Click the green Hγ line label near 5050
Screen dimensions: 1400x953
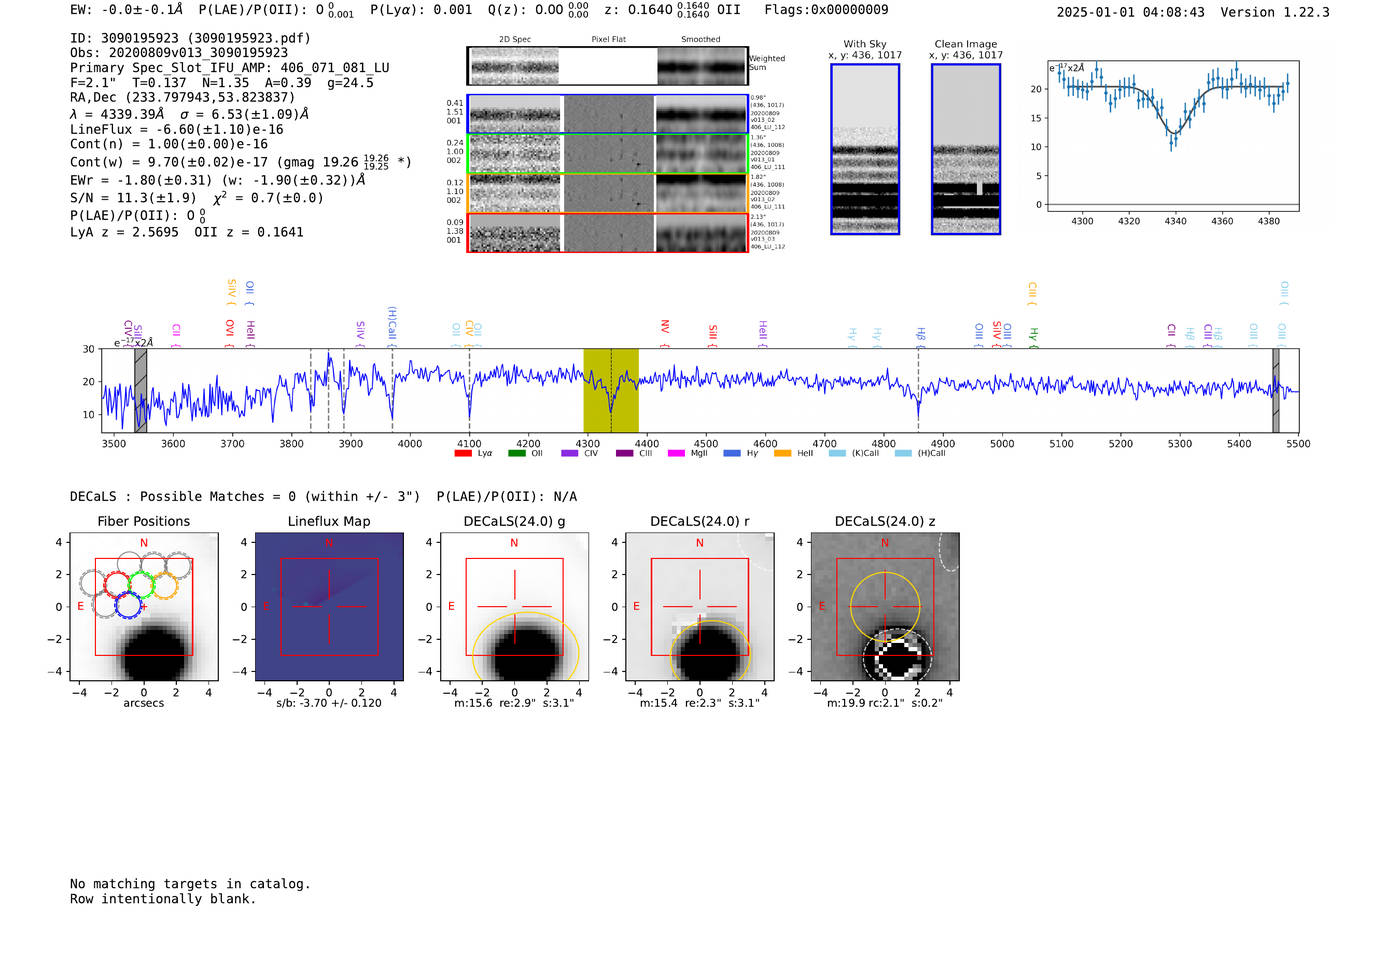pos(1033,337)
